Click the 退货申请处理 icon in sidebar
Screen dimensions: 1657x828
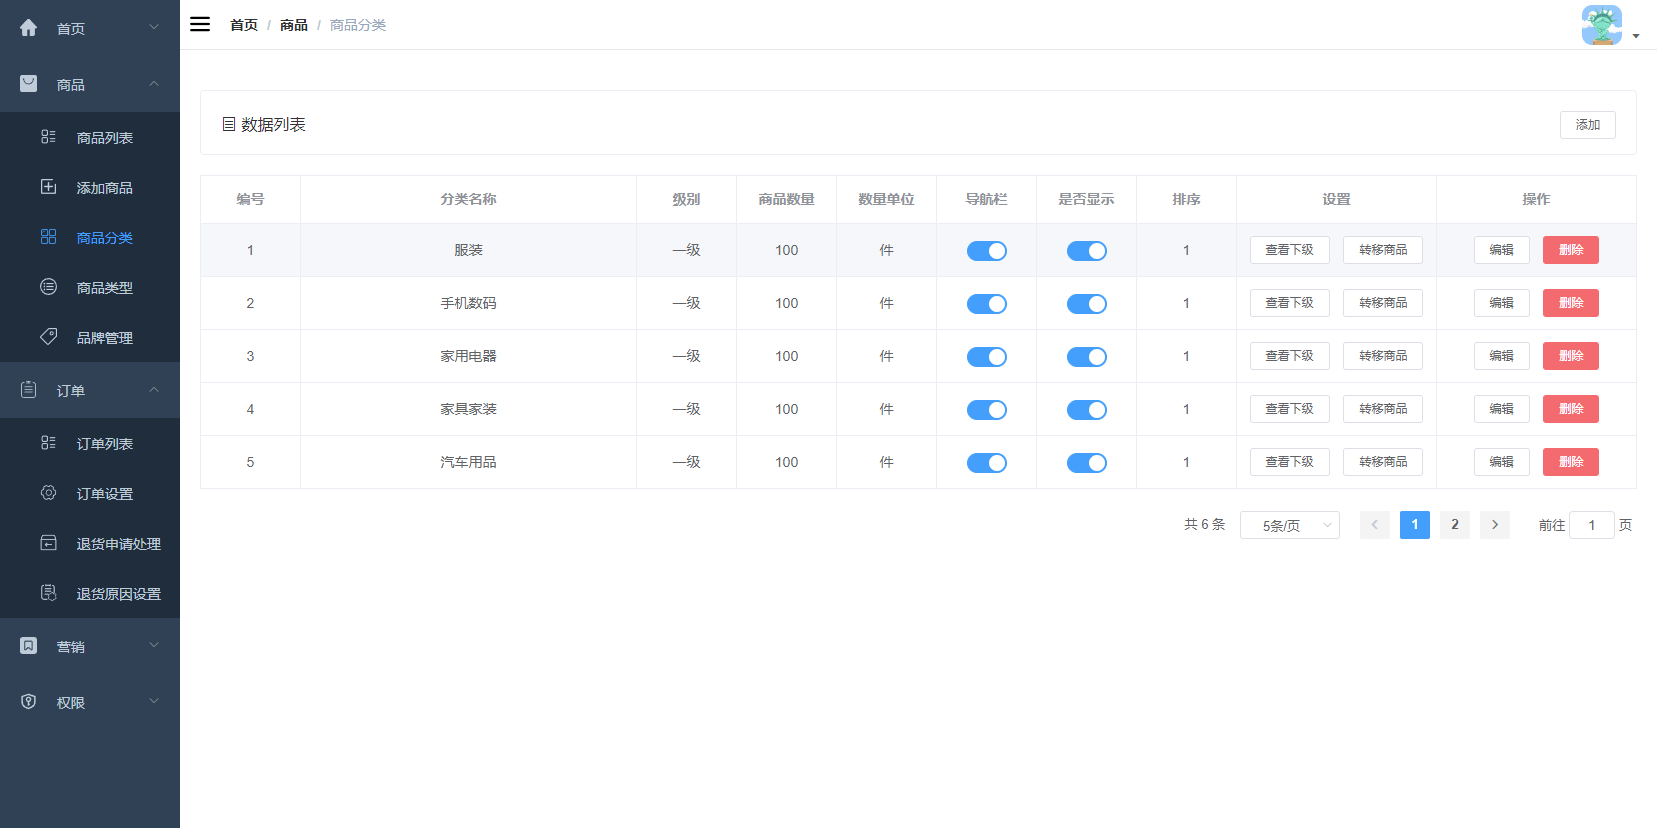click(48, 543)
